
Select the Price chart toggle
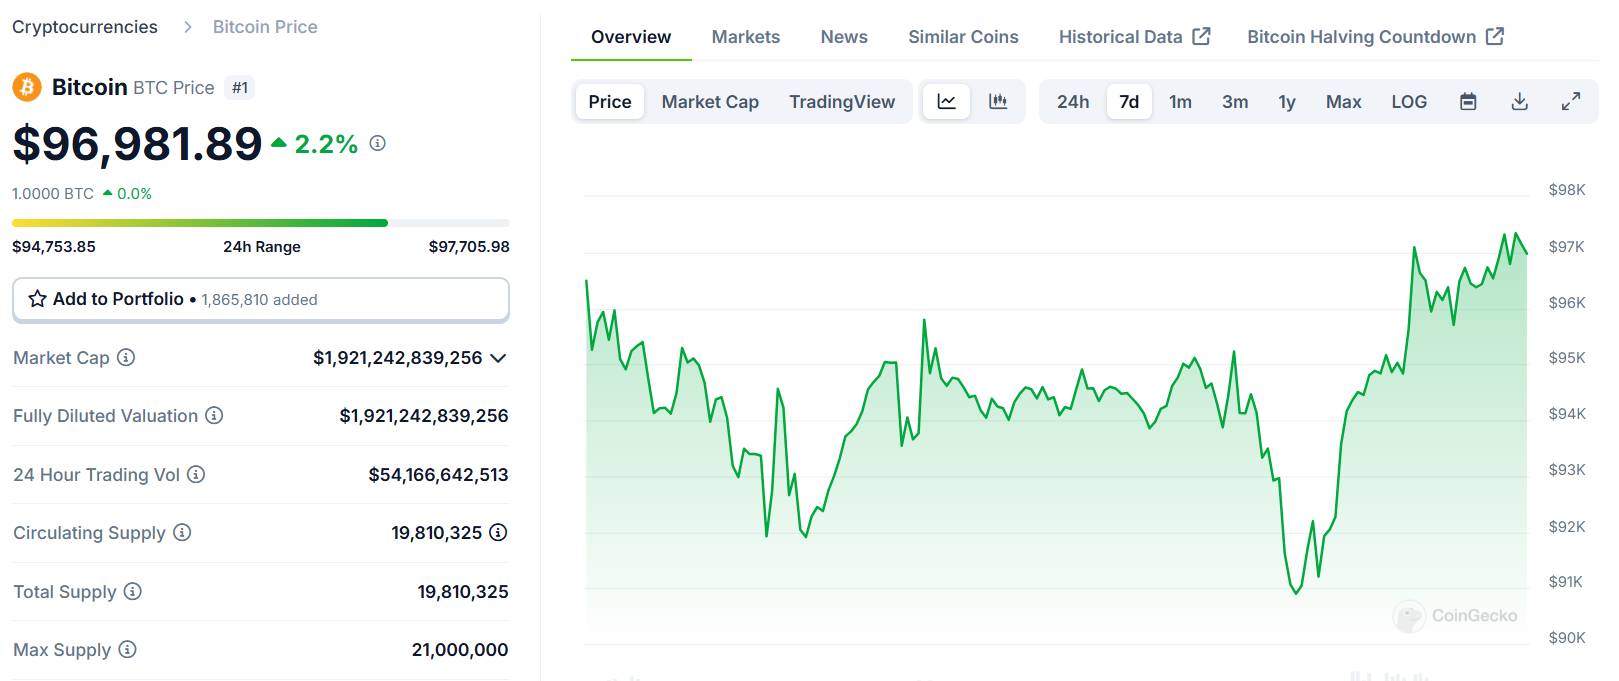point(610,101)
